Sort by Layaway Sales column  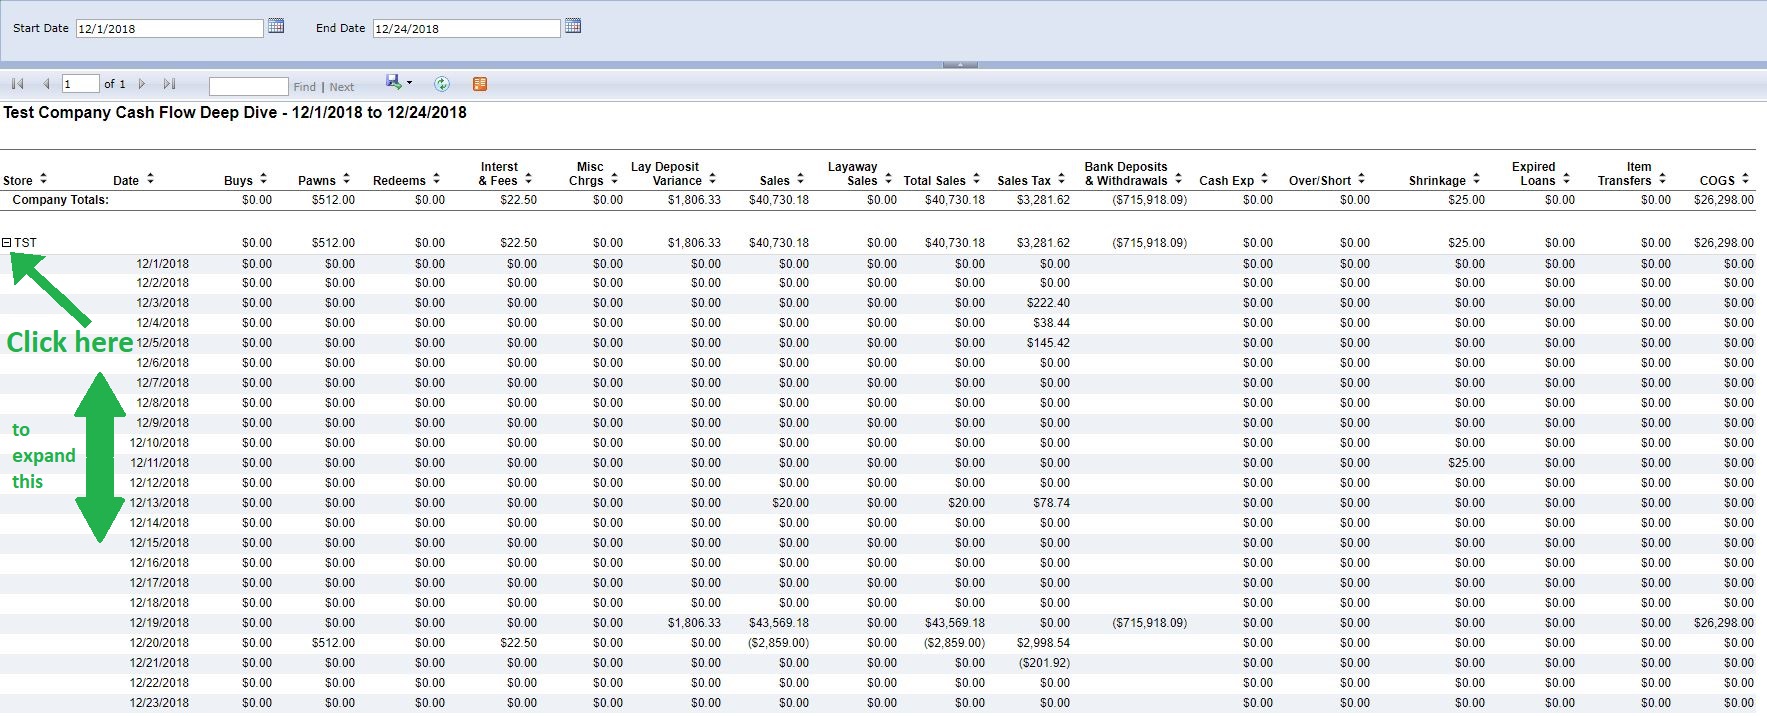click(x=888, y=179)
